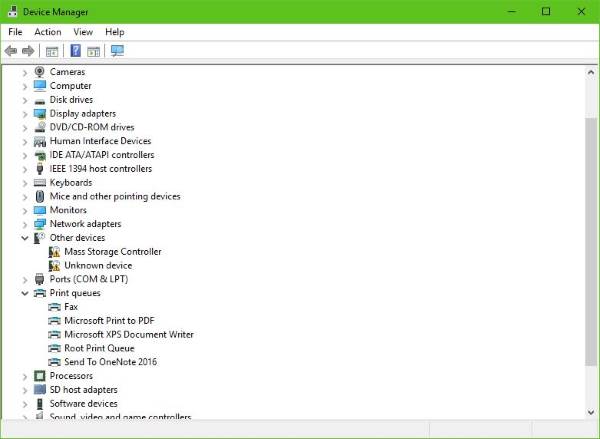Select Microsoft XPS Document Writer

129,334
